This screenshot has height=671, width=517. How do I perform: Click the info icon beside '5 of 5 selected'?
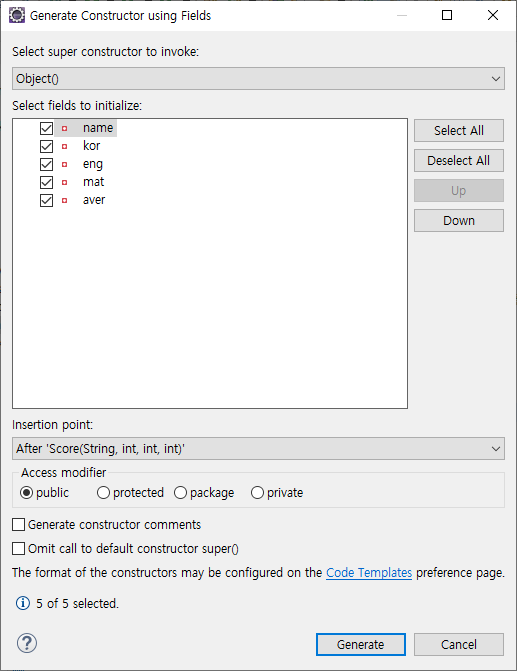tap(23, 603)
